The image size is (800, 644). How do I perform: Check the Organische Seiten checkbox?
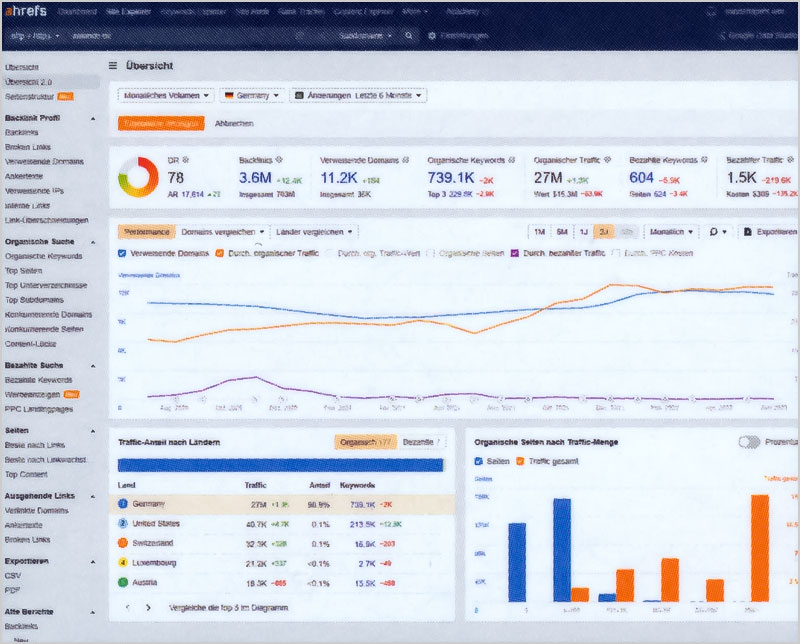(431, 253)
